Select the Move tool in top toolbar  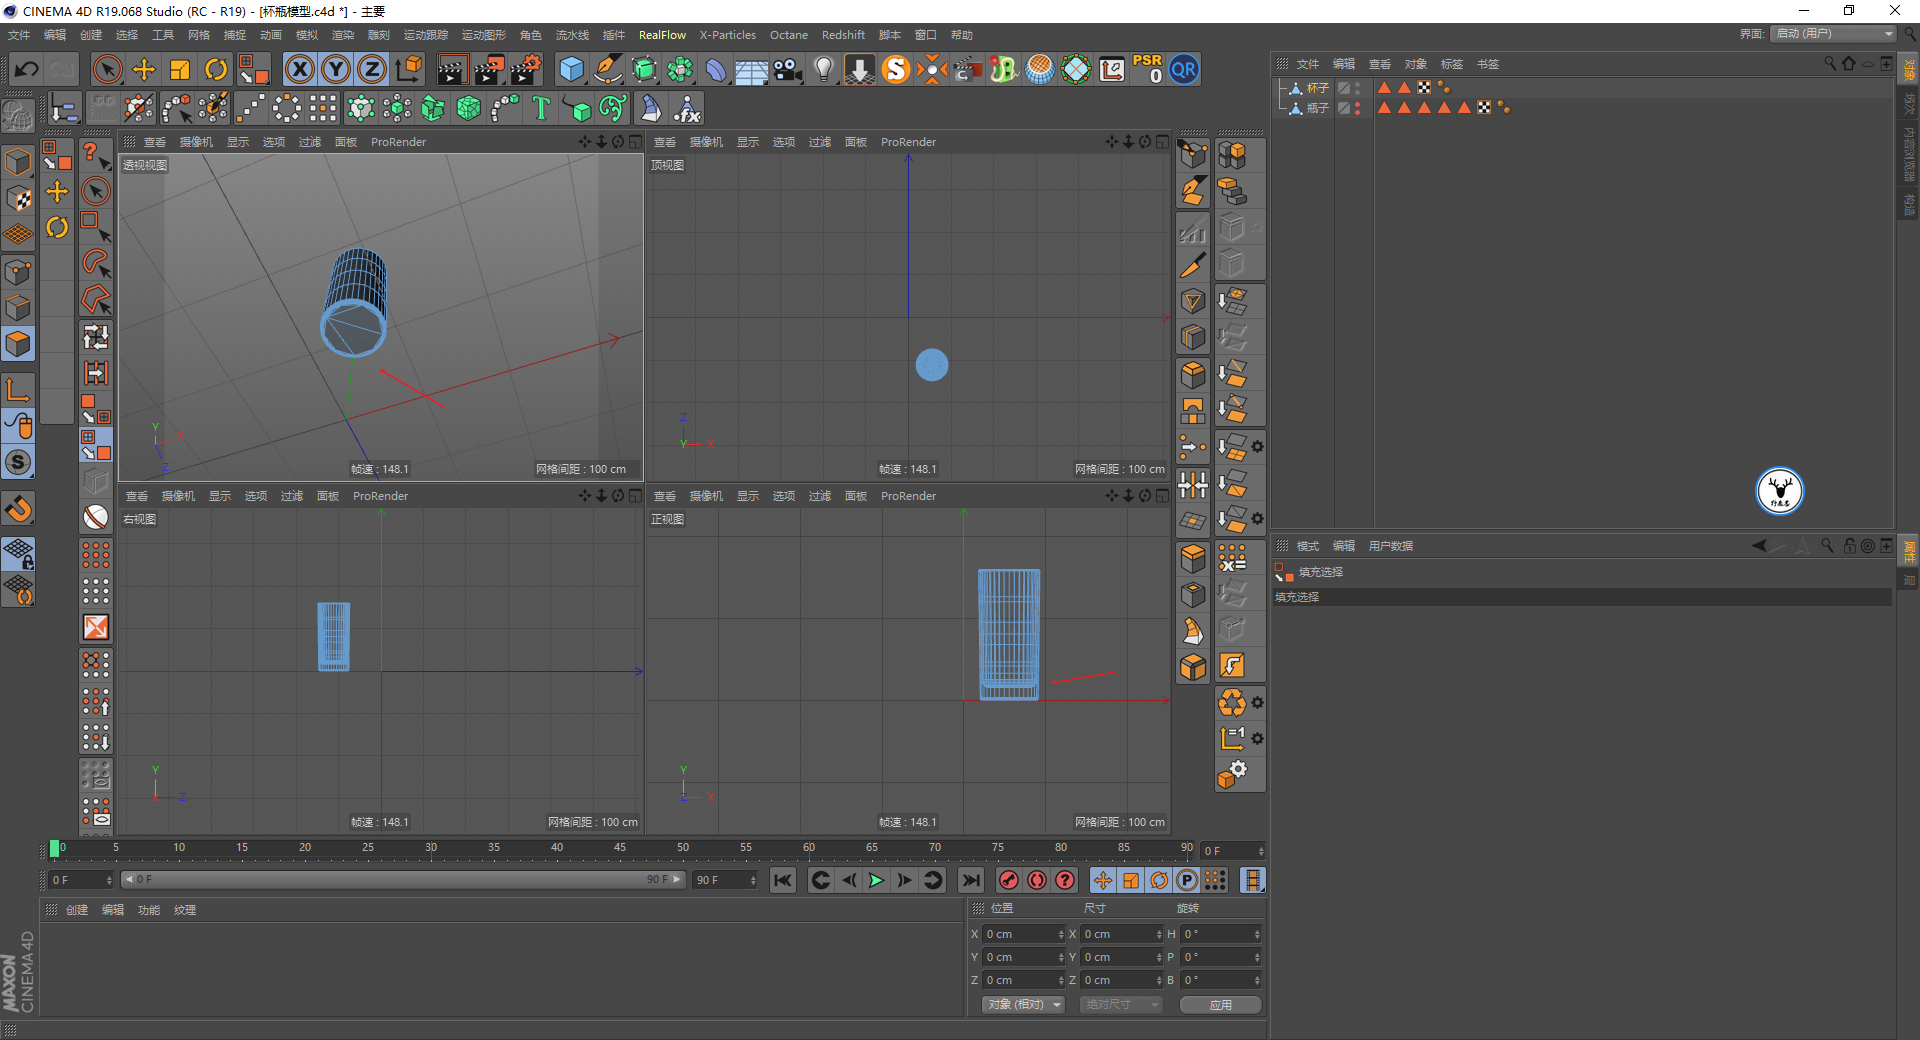click(144, 70)
